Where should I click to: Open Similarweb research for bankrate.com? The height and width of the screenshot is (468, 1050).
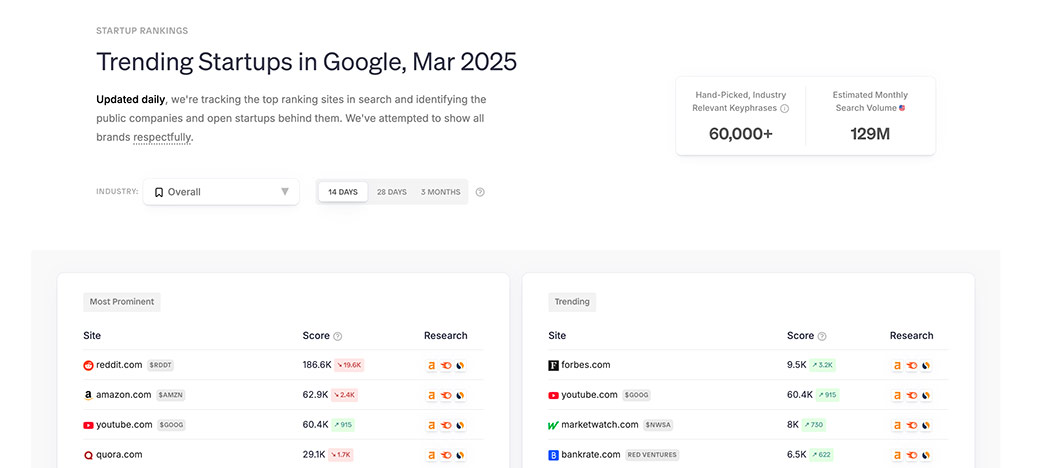click(925, 455)
